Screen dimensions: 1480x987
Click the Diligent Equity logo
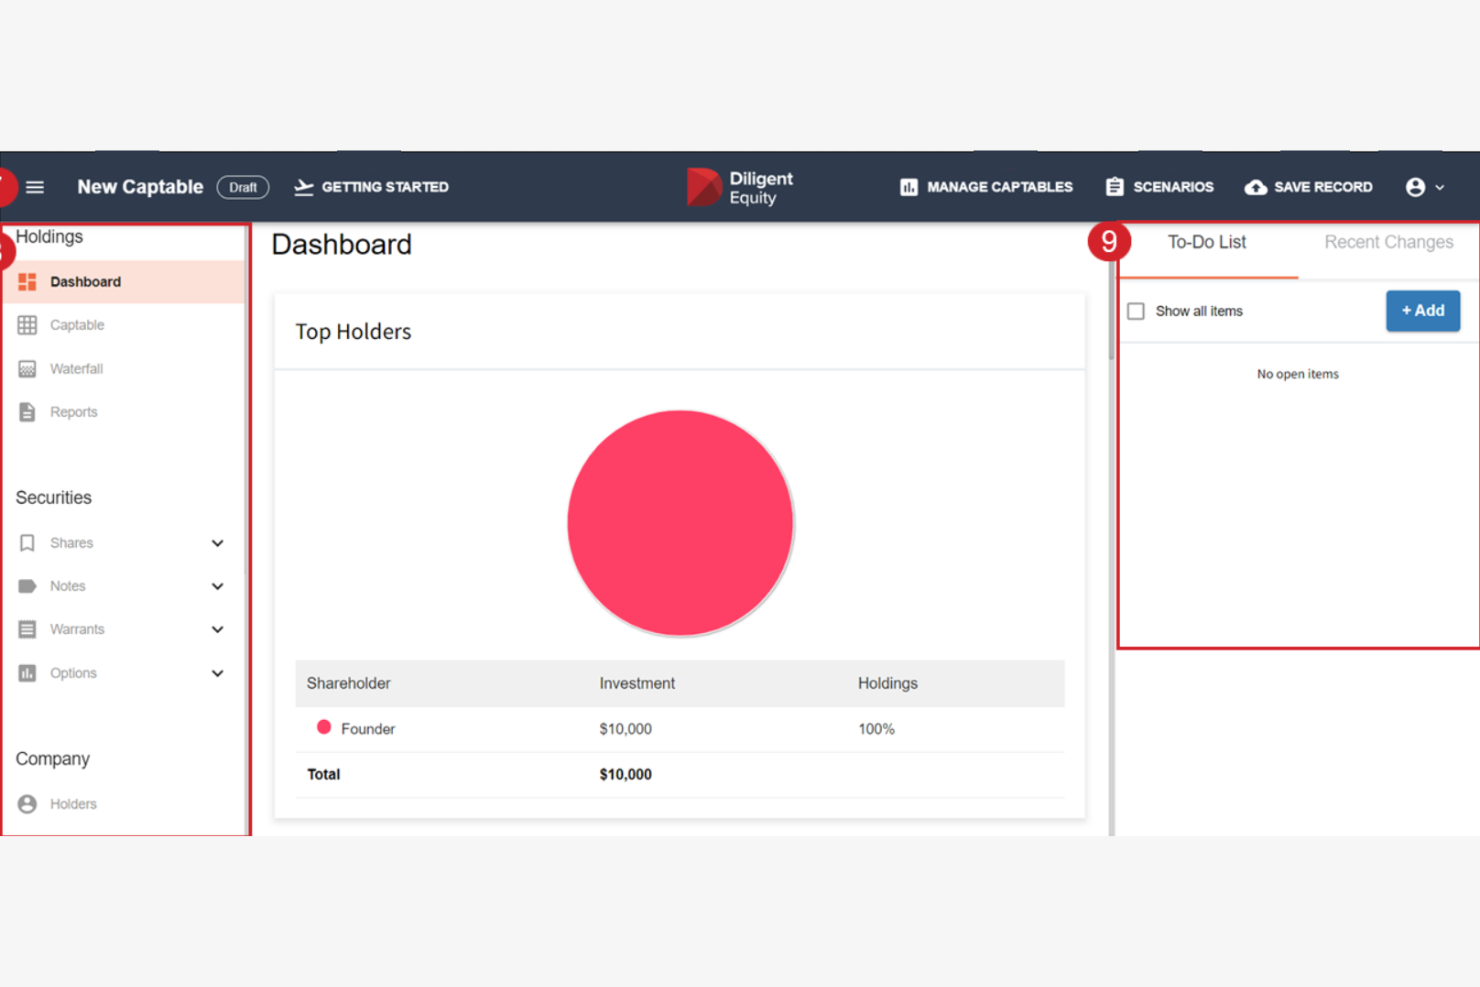(740, 187)
